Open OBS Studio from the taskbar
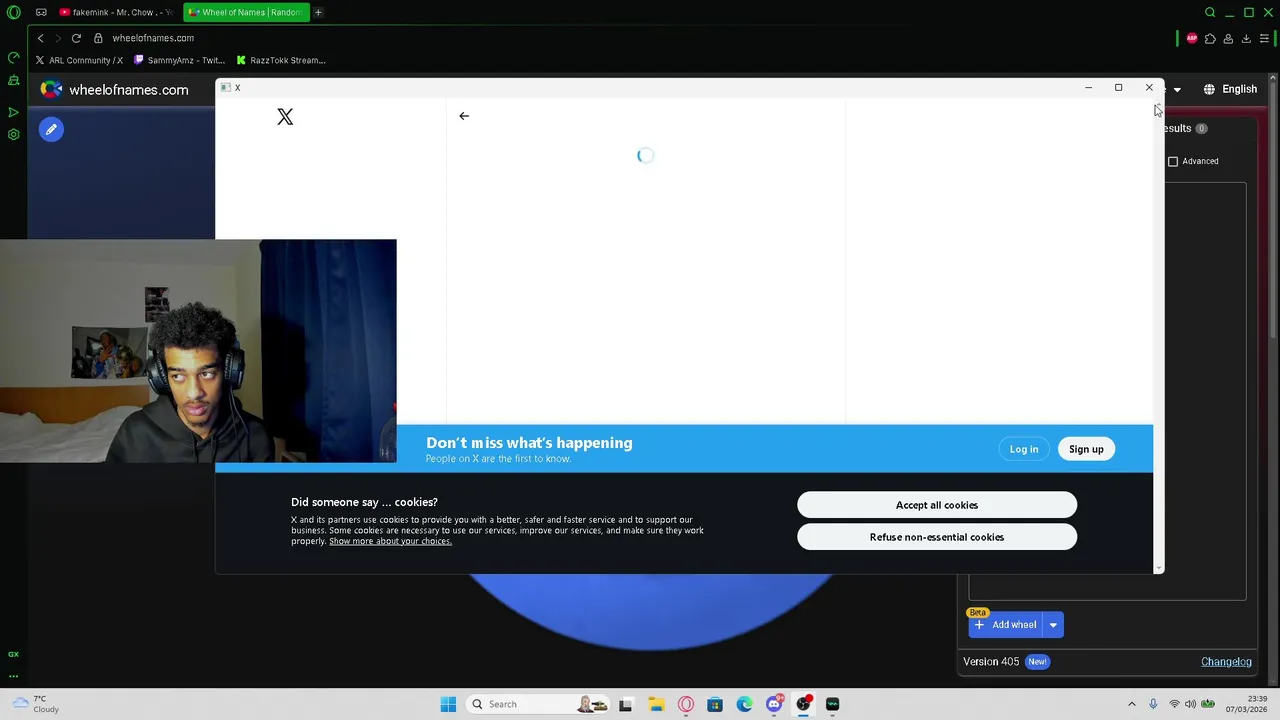The image size is (1280, 720). click(803, 704)
